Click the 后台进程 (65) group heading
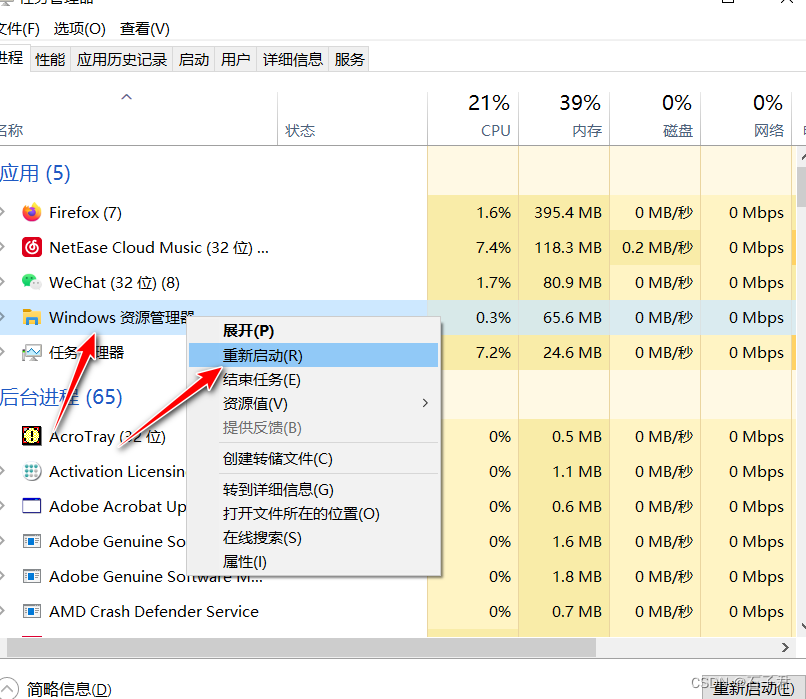Screen dimensions: 806x699 (61, 397)
